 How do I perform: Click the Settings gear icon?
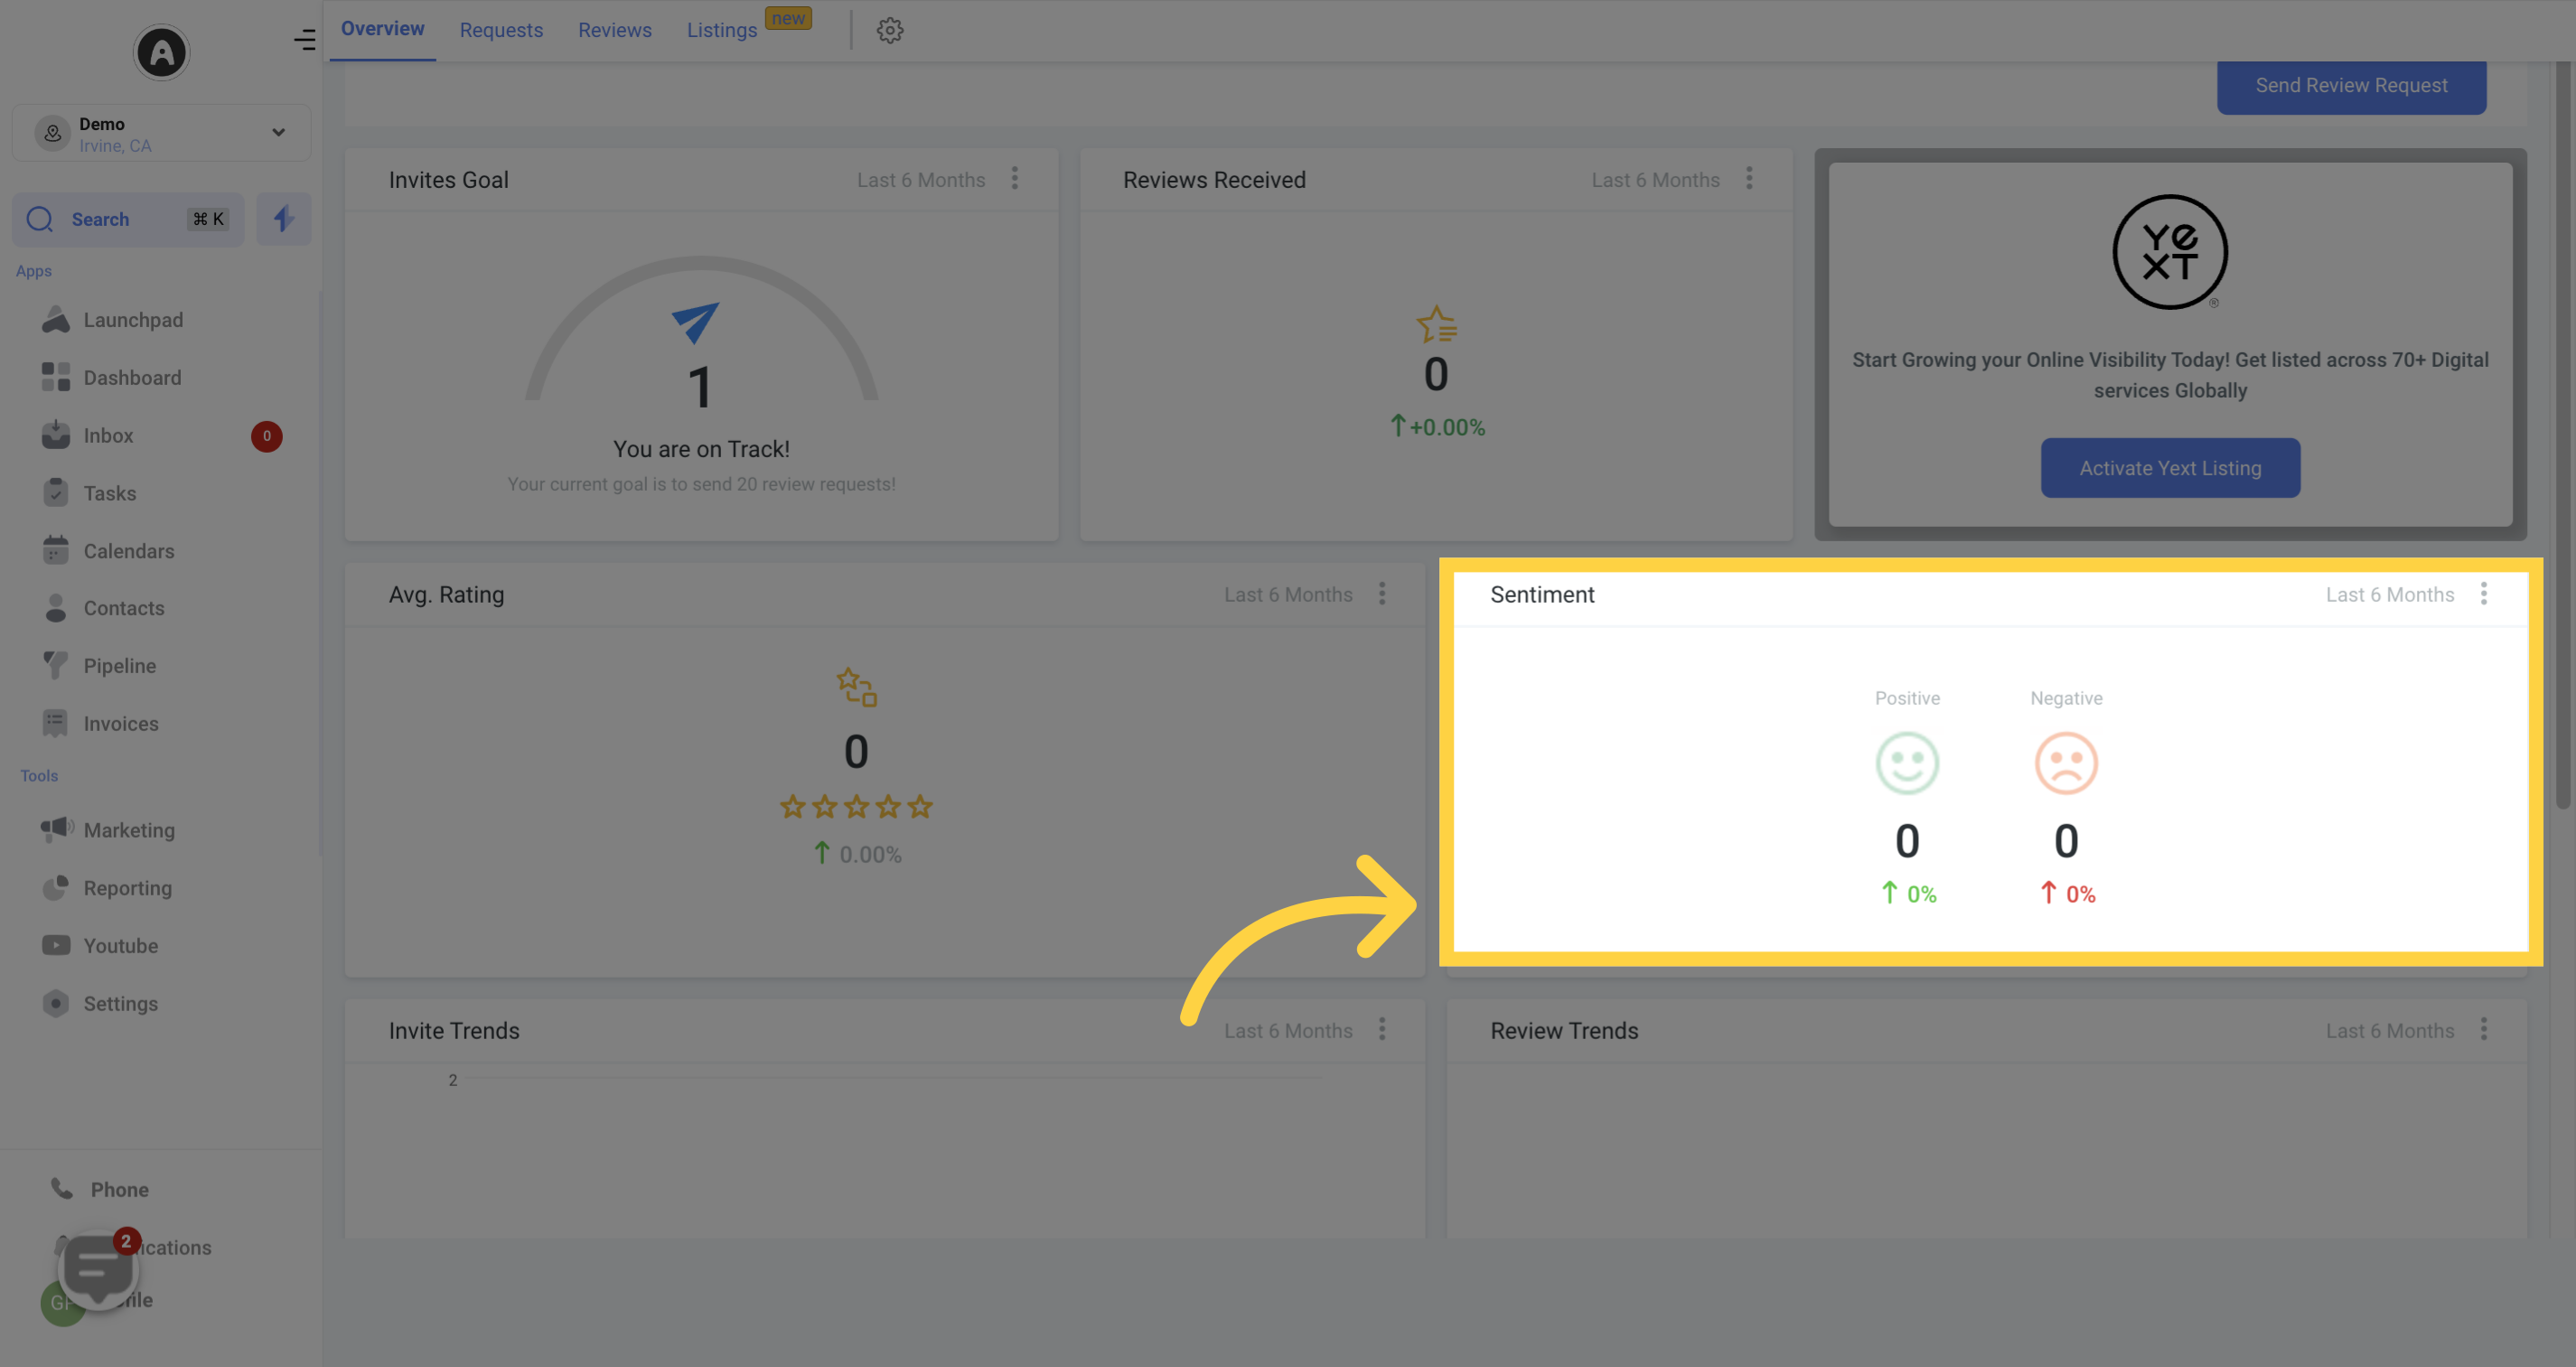point(889,29)
